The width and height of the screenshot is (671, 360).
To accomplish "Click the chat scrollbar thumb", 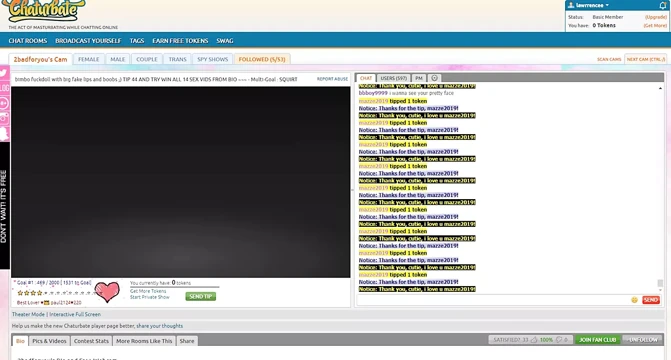I will coord(660,283).
